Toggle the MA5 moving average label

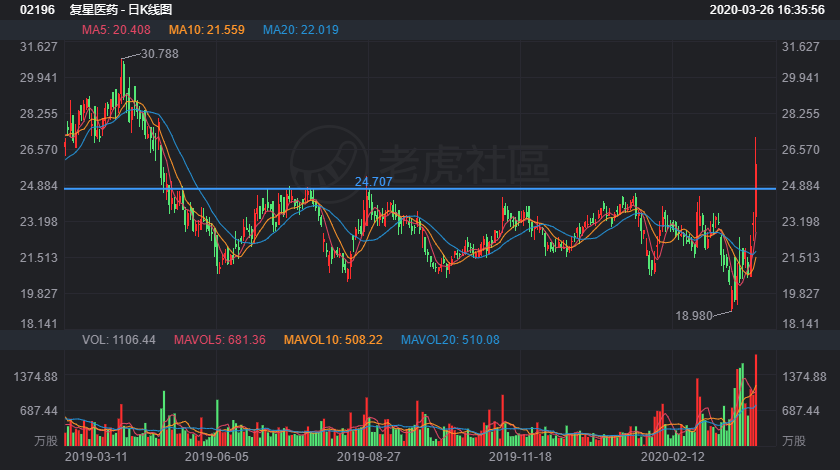coord(116,30)
